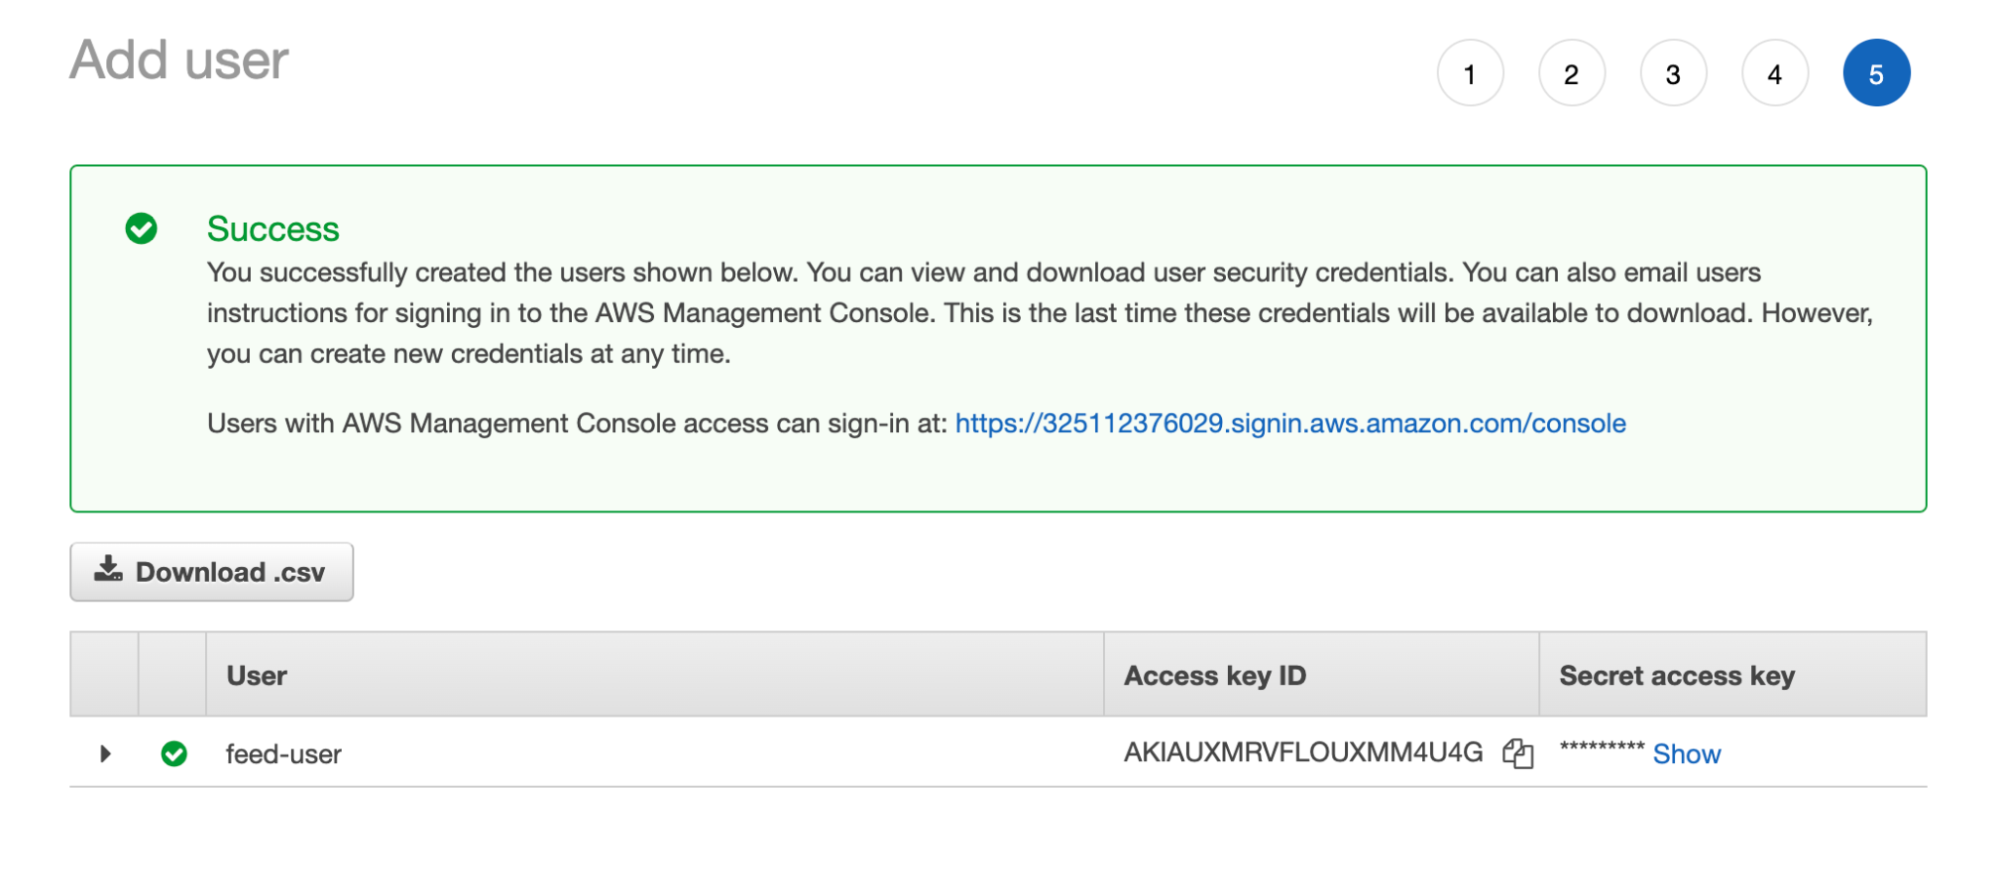Go to wizard step 2
This screenshot has height=877, width=1999.
coord(1571,73)
